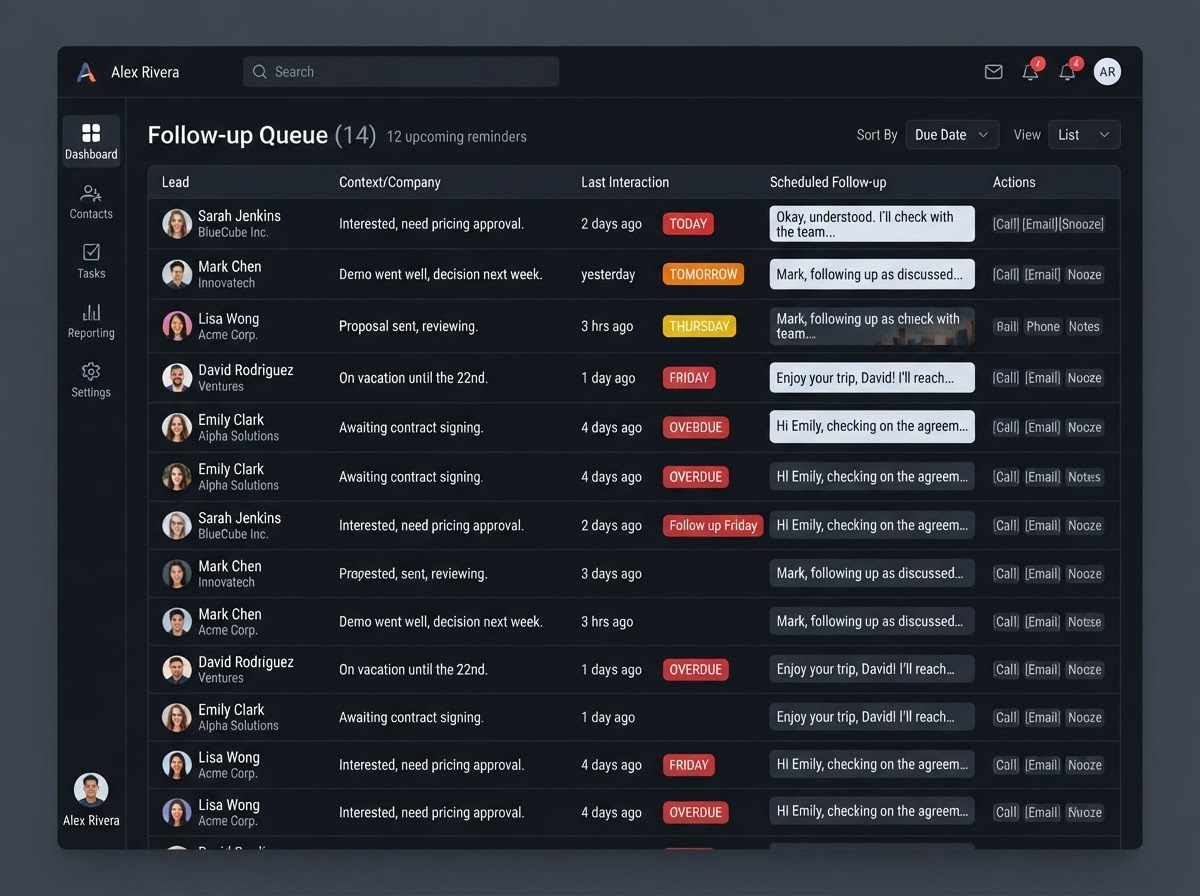Click [Call] in the Follow up Friday row

[x=1006, y=525]
